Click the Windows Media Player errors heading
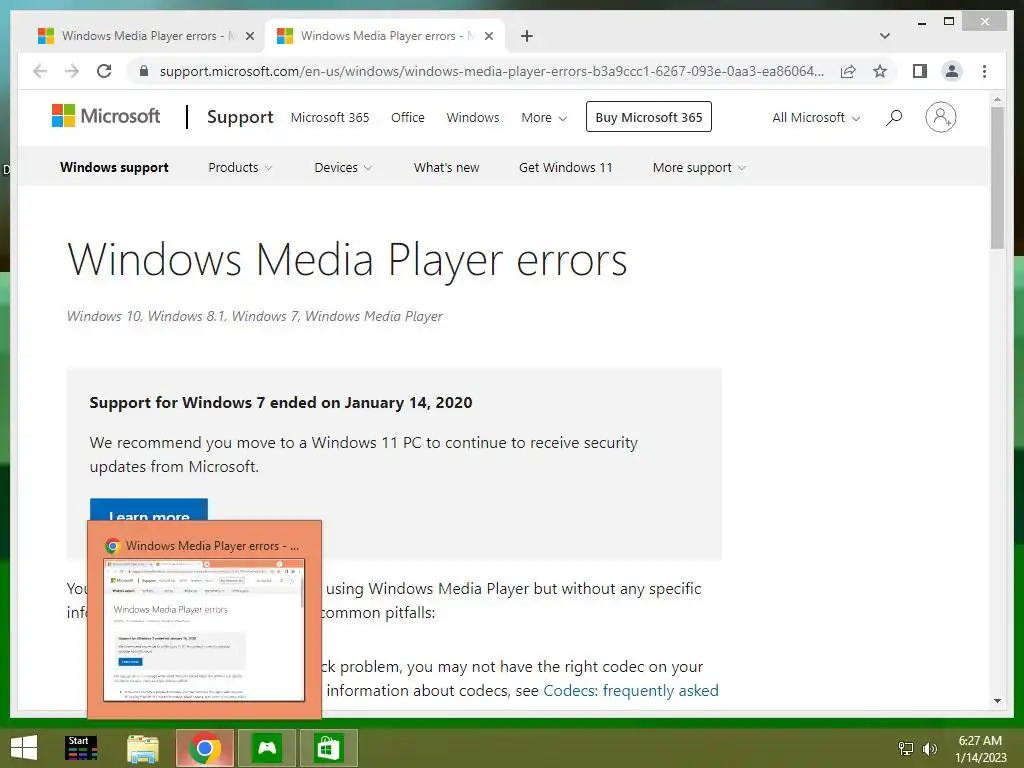Viewport: 1024px width, 768px height. point(347,259)
